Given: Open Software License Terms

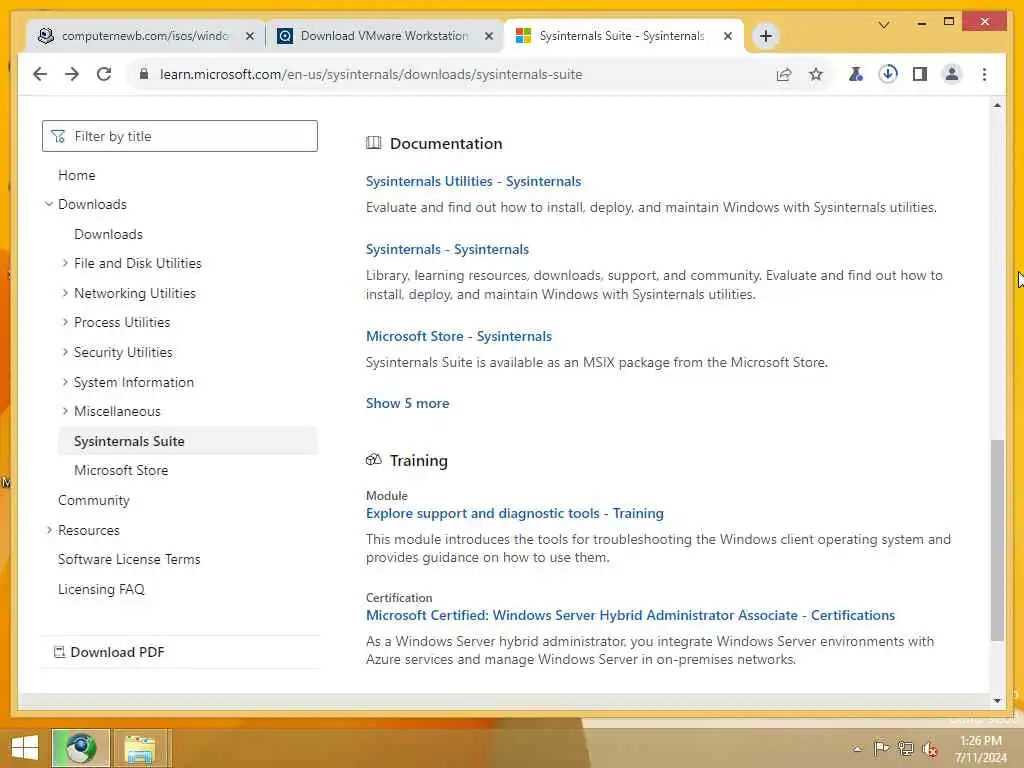Looking at the screenshot, I should [129, 559].
